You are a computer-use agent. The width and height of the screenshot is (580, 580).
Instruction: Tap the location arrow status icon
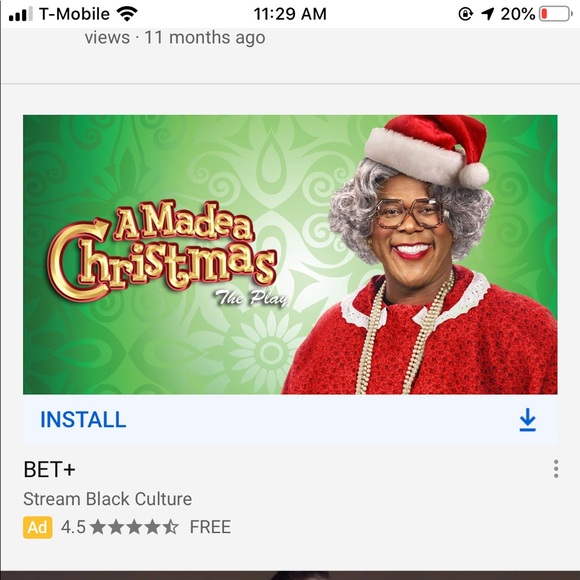pyautogui.click(x=487, y=14)
